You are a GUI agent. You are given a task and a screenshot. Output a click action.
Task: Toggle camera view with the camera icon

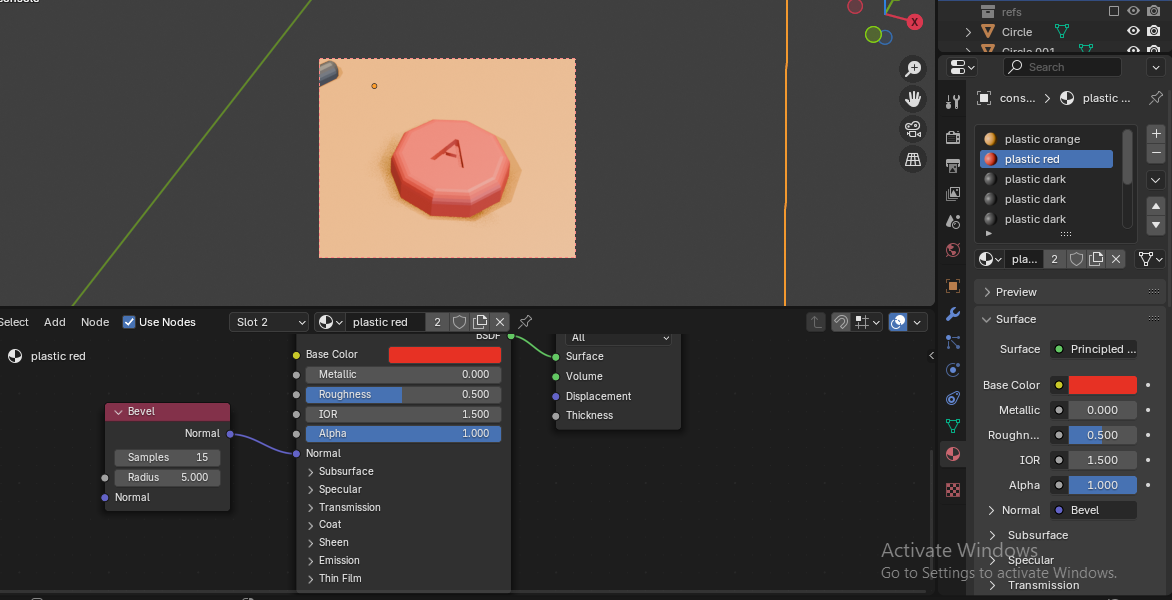913,129
